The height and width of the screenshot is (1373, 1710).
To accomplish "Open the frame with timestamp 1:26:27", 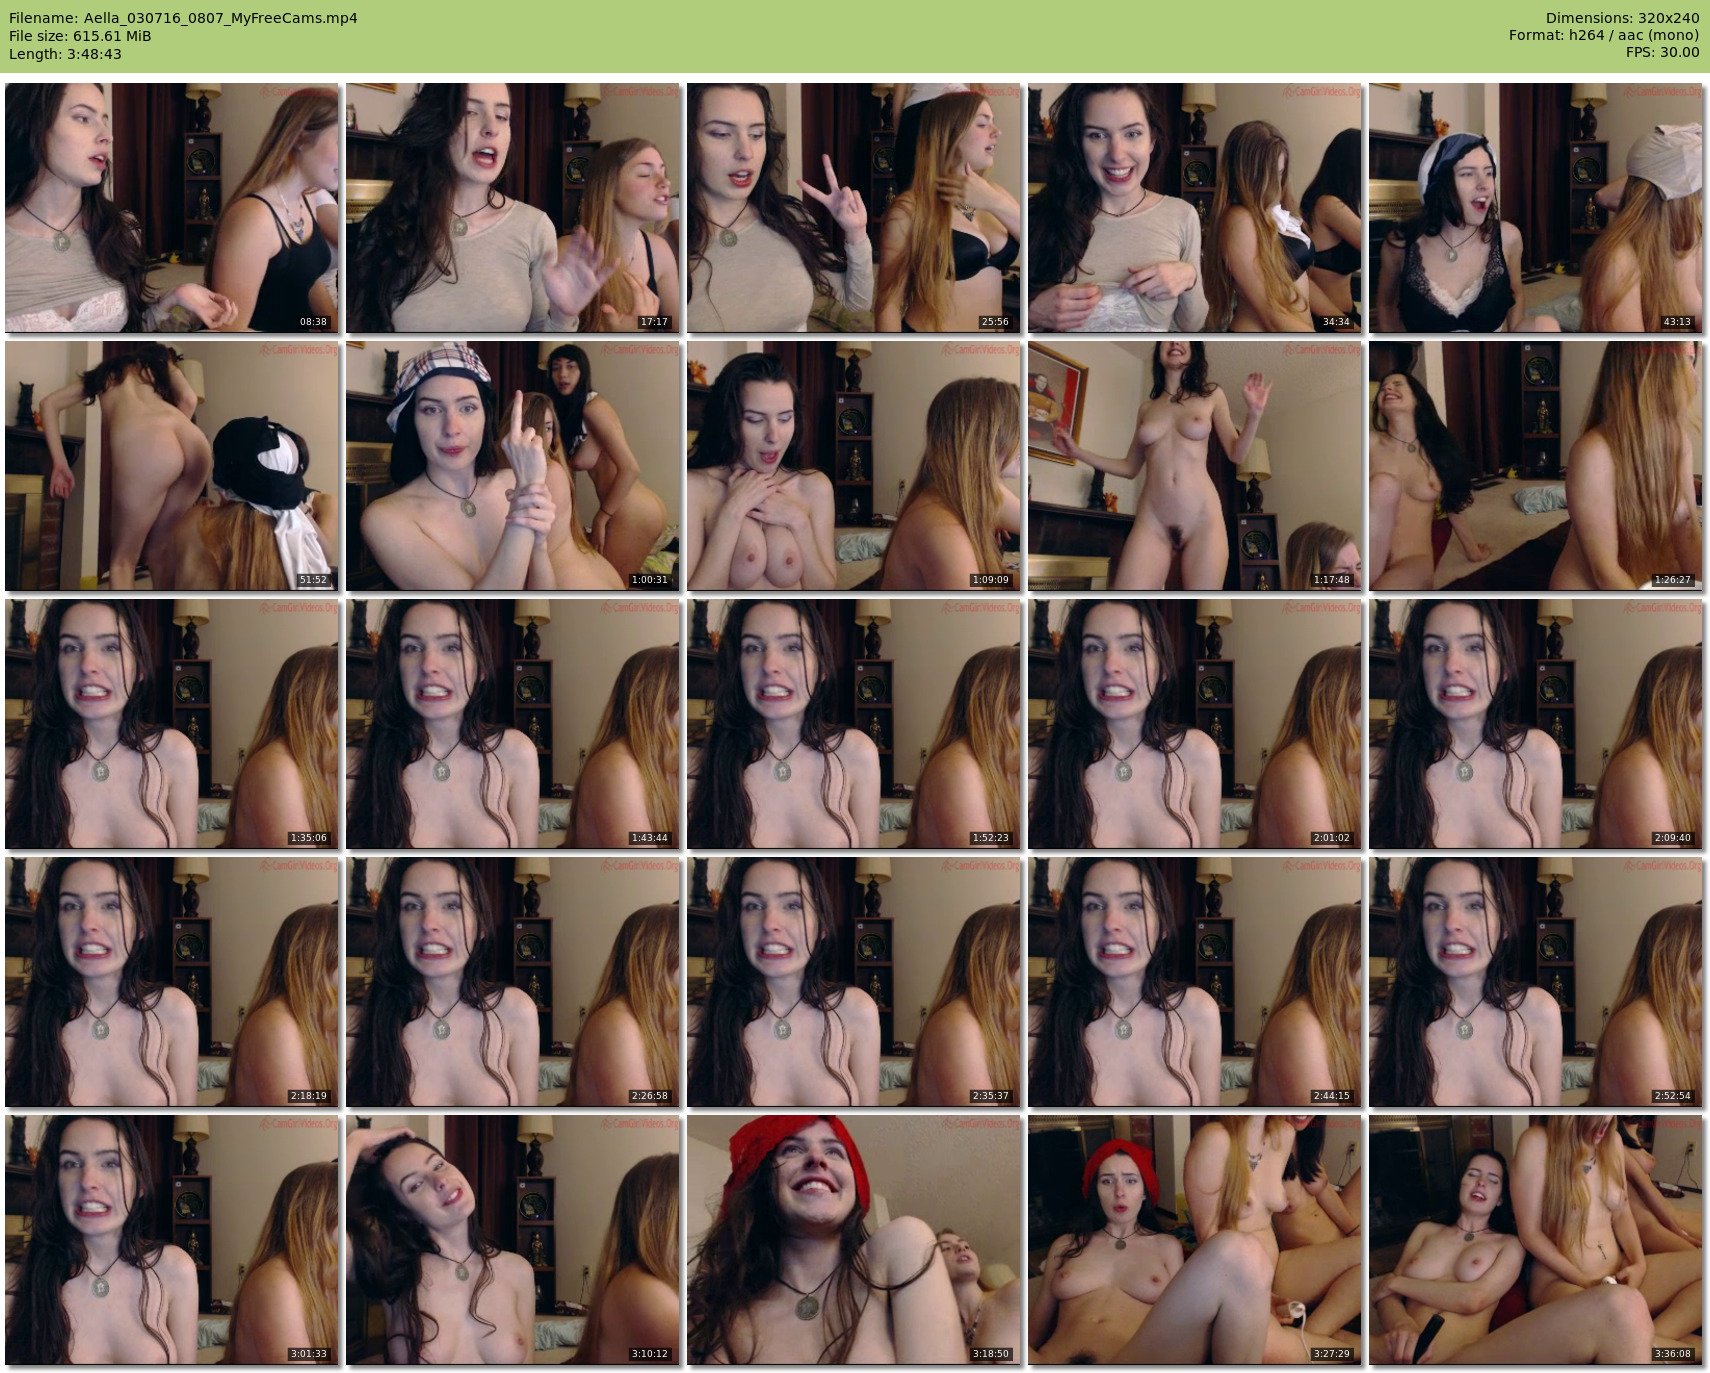I will coord(1536,466).
